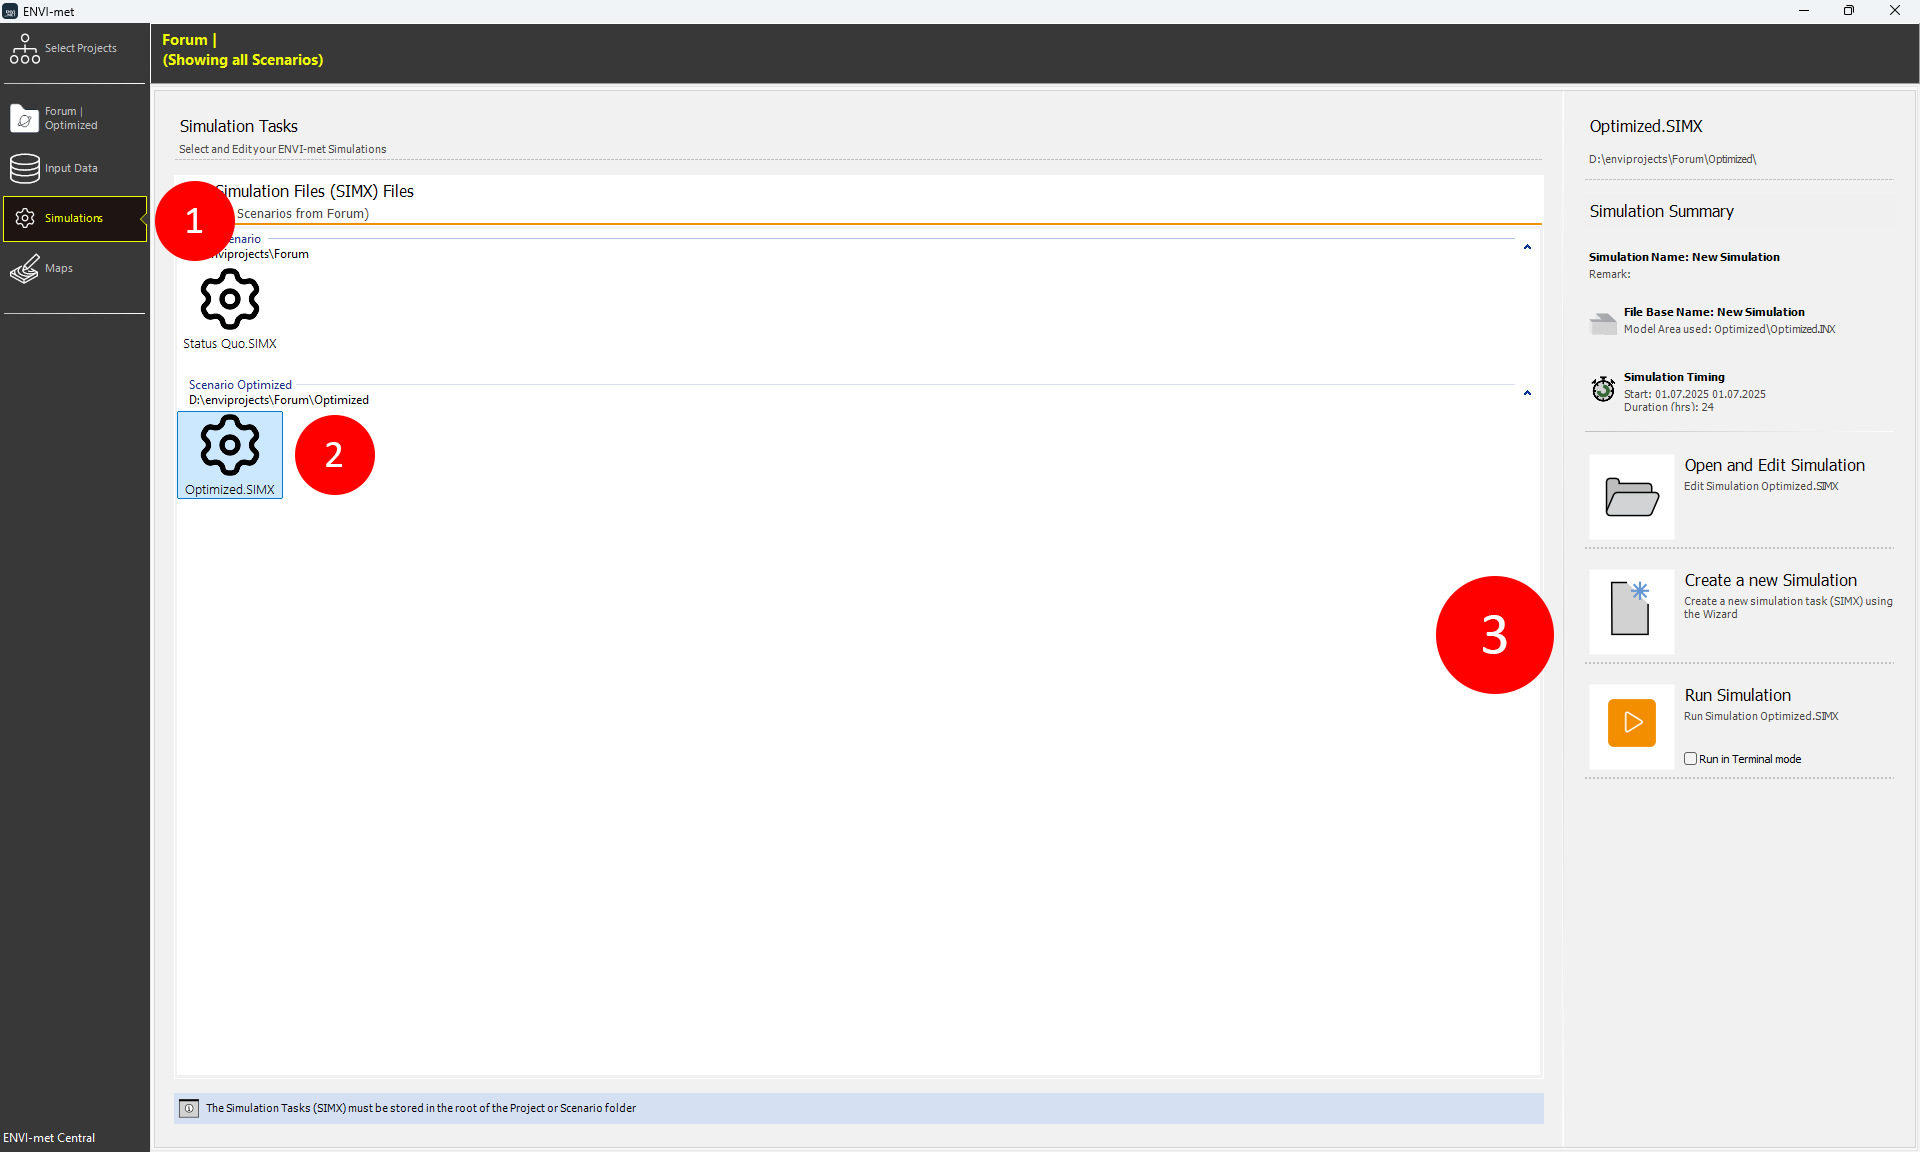The height and width of the screenshot is (1152, 1920).
Task: Click the Forum Optimized folder icon
Action: tap(24, 118)
